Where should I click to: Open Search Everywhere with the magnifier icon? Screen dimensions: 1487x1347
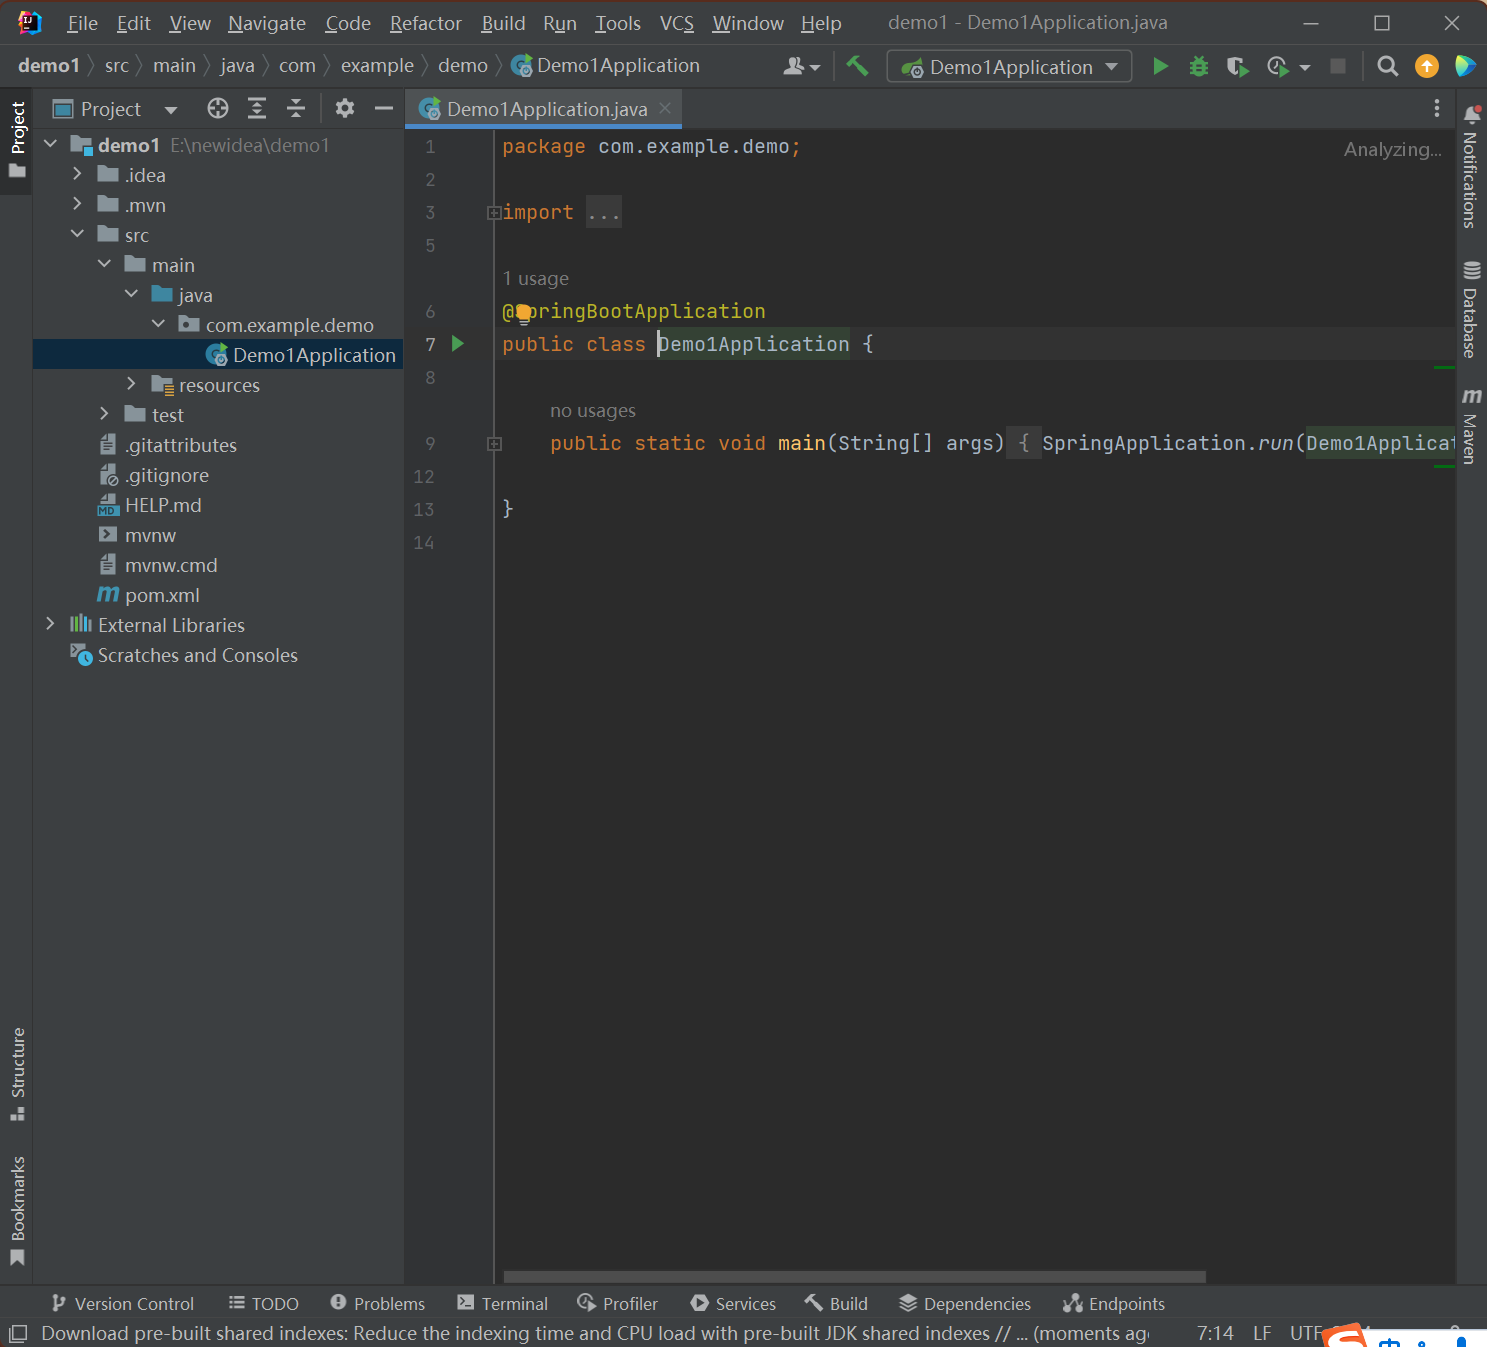[x=1387, y=66]
